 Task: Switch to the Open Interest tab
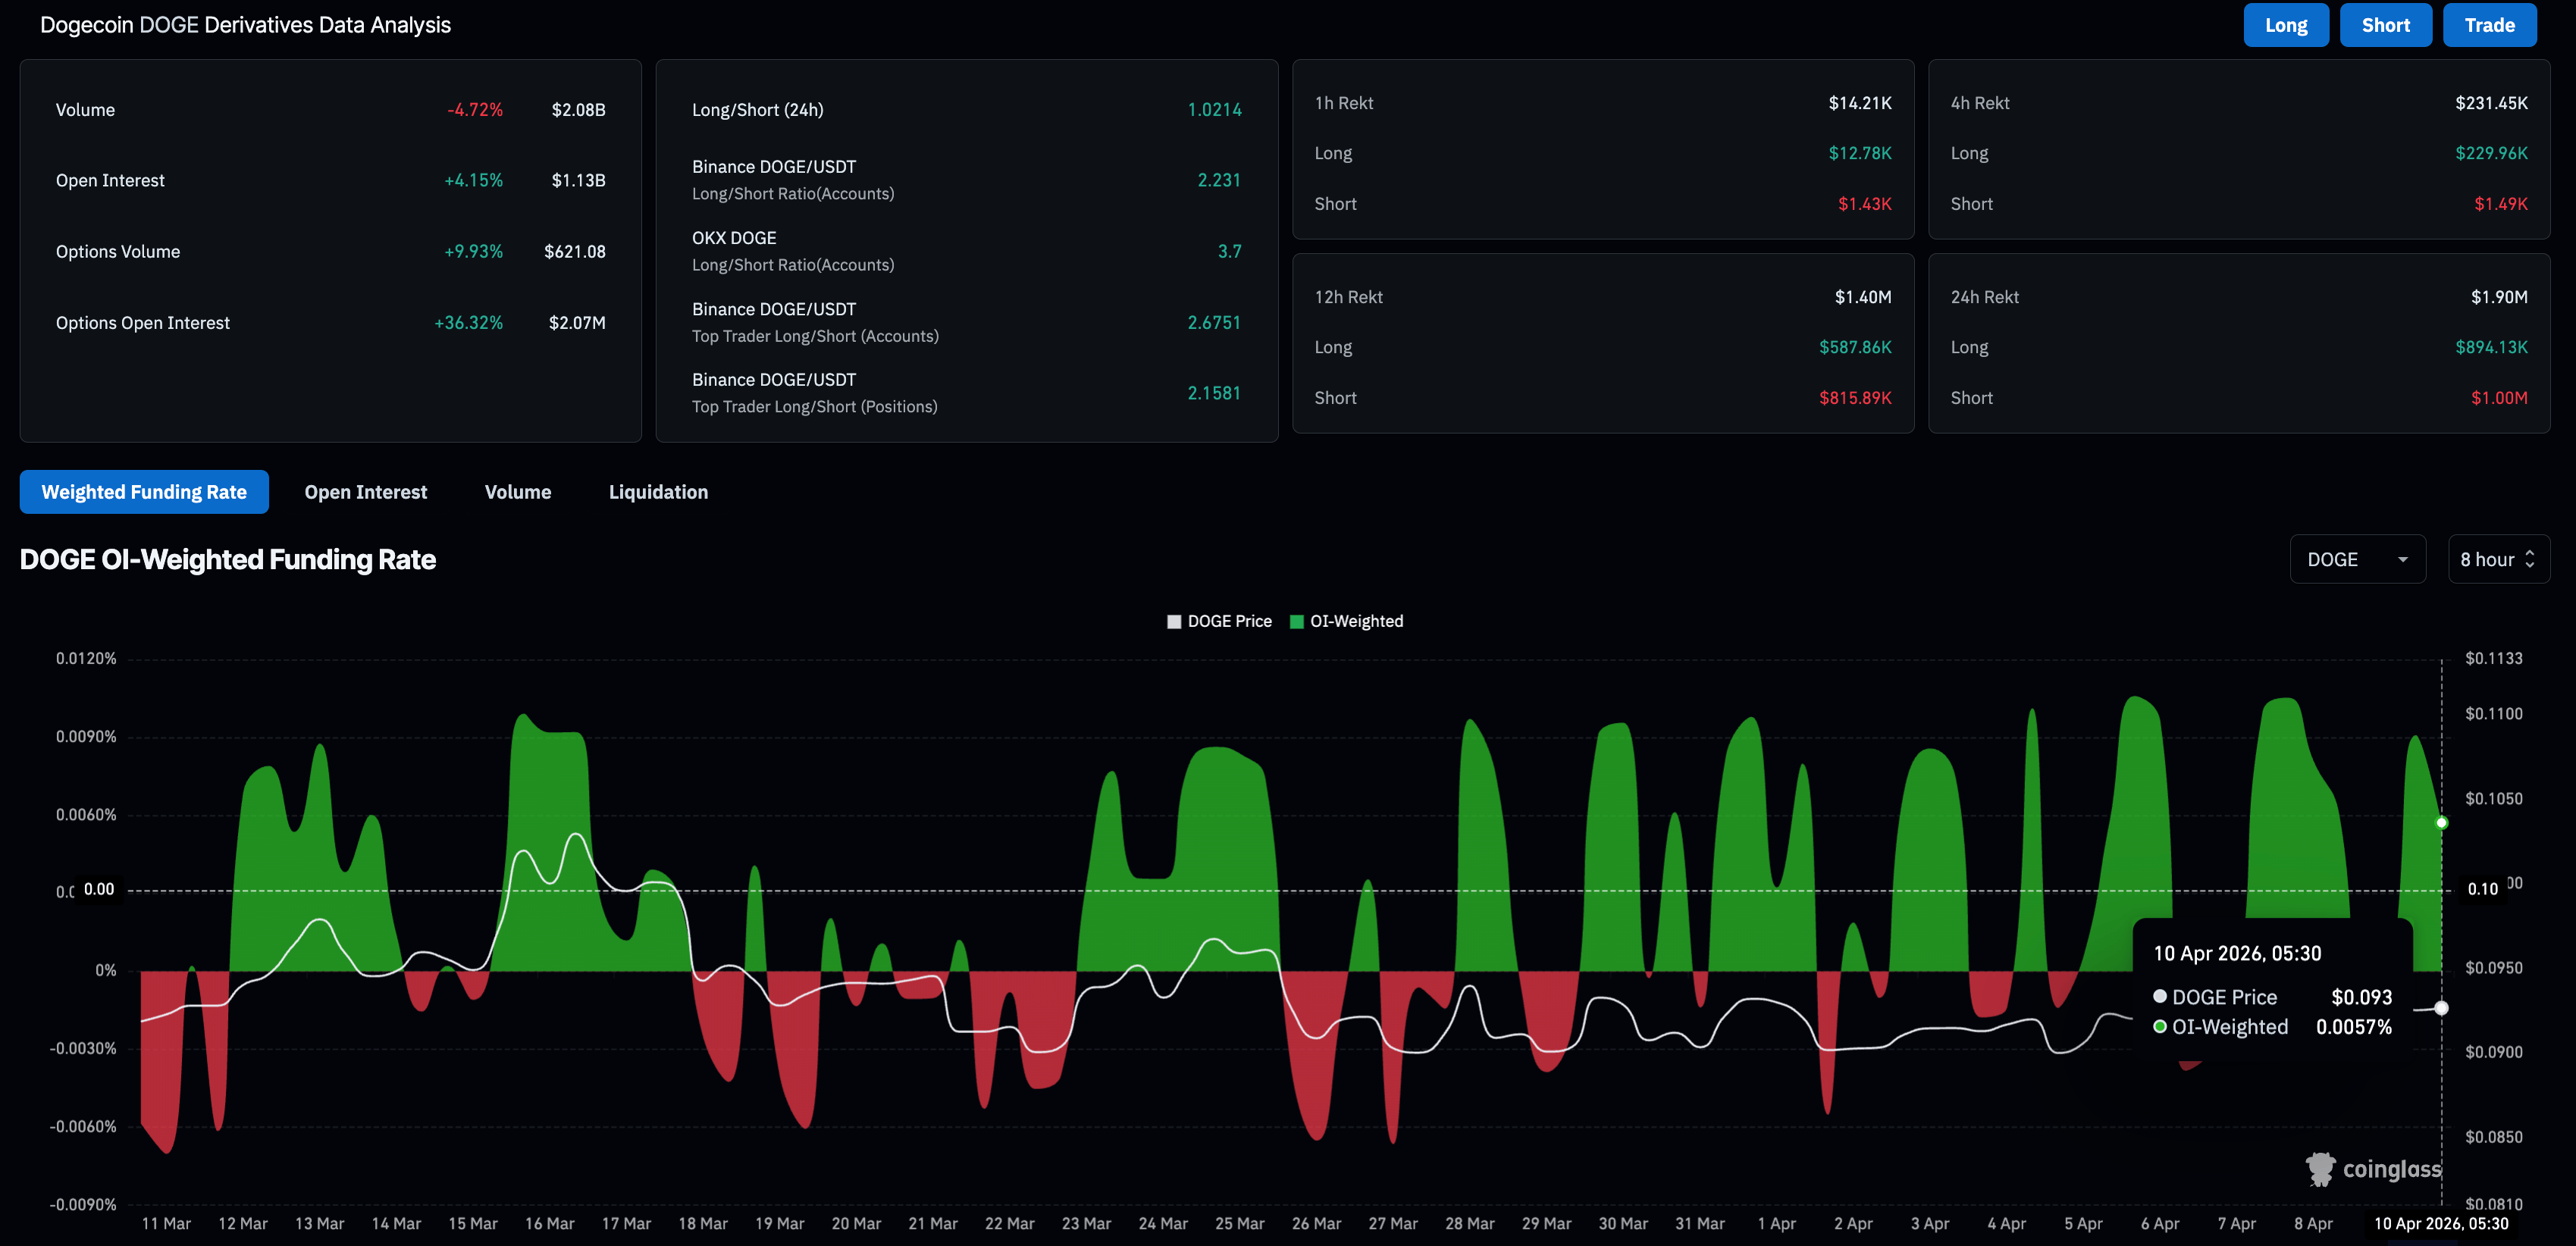(365, 492)
